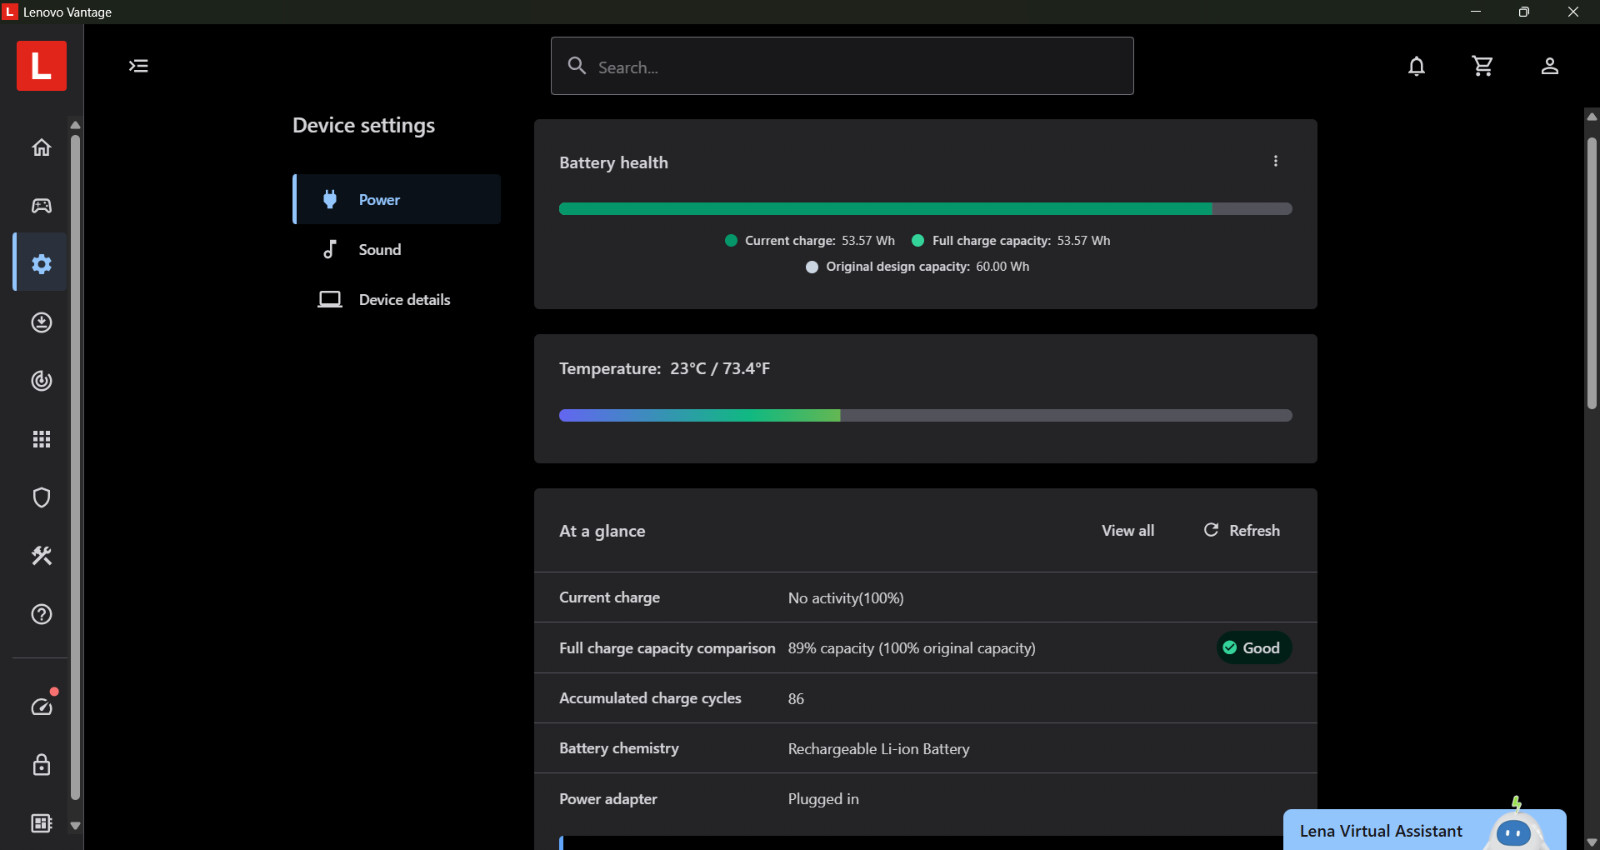The width and height of the screenshot is (1600, 850).
Task: Open the System update download icon
Action: pos(41,322)
